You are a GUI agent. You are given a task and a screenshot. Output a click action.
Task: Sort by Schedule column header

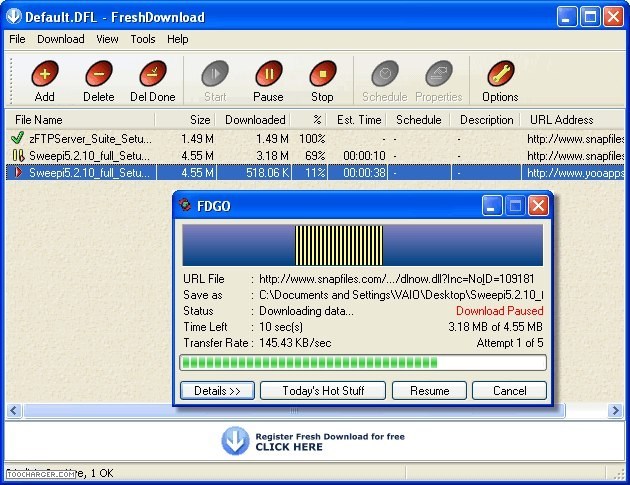[419, 120]
